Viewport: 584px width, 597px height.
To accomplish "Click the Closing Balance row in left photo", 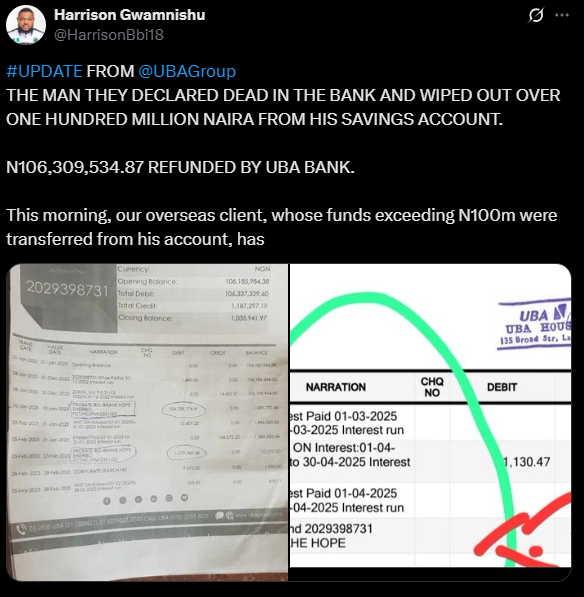I will tap(193, 318).
